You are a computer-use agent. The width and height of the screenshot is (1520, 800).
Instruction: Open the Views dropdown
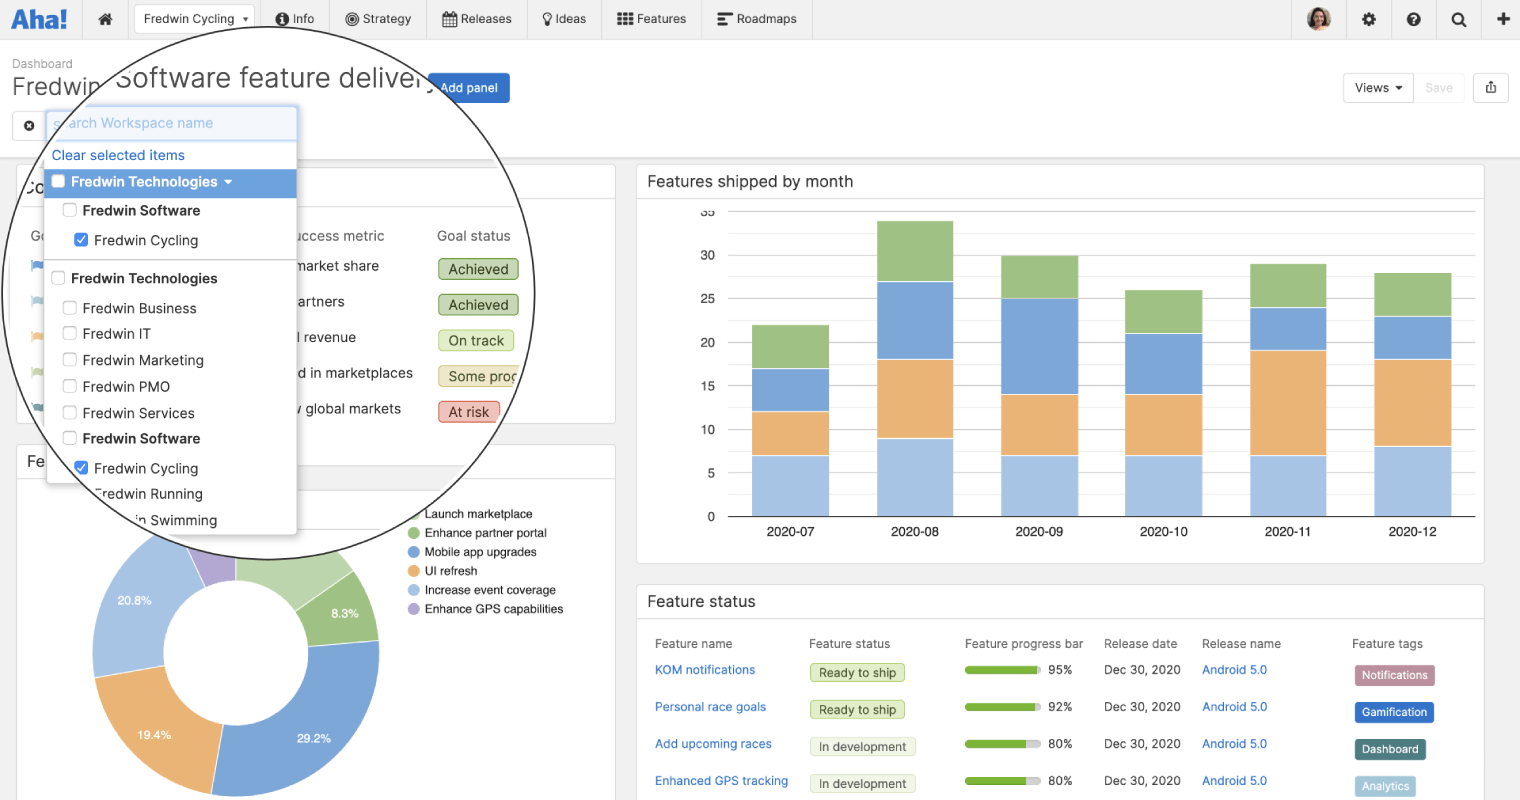[x=1378, y=88]
